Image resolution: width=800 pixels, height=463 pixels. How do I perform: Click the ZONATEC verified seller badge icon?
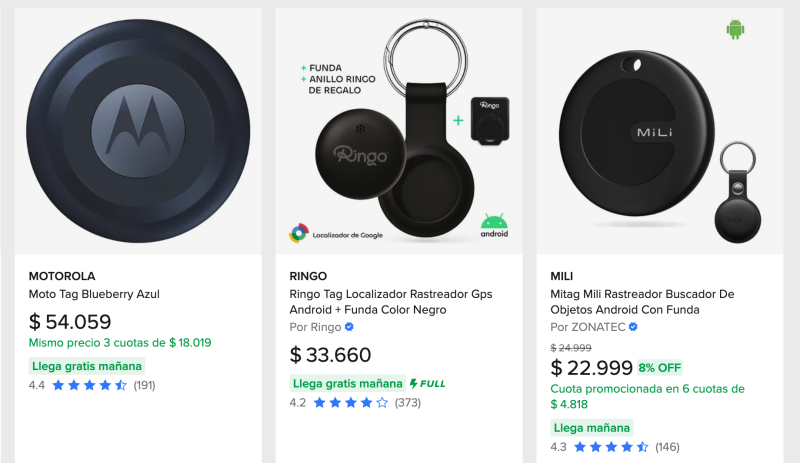click(x=633, y=327)
